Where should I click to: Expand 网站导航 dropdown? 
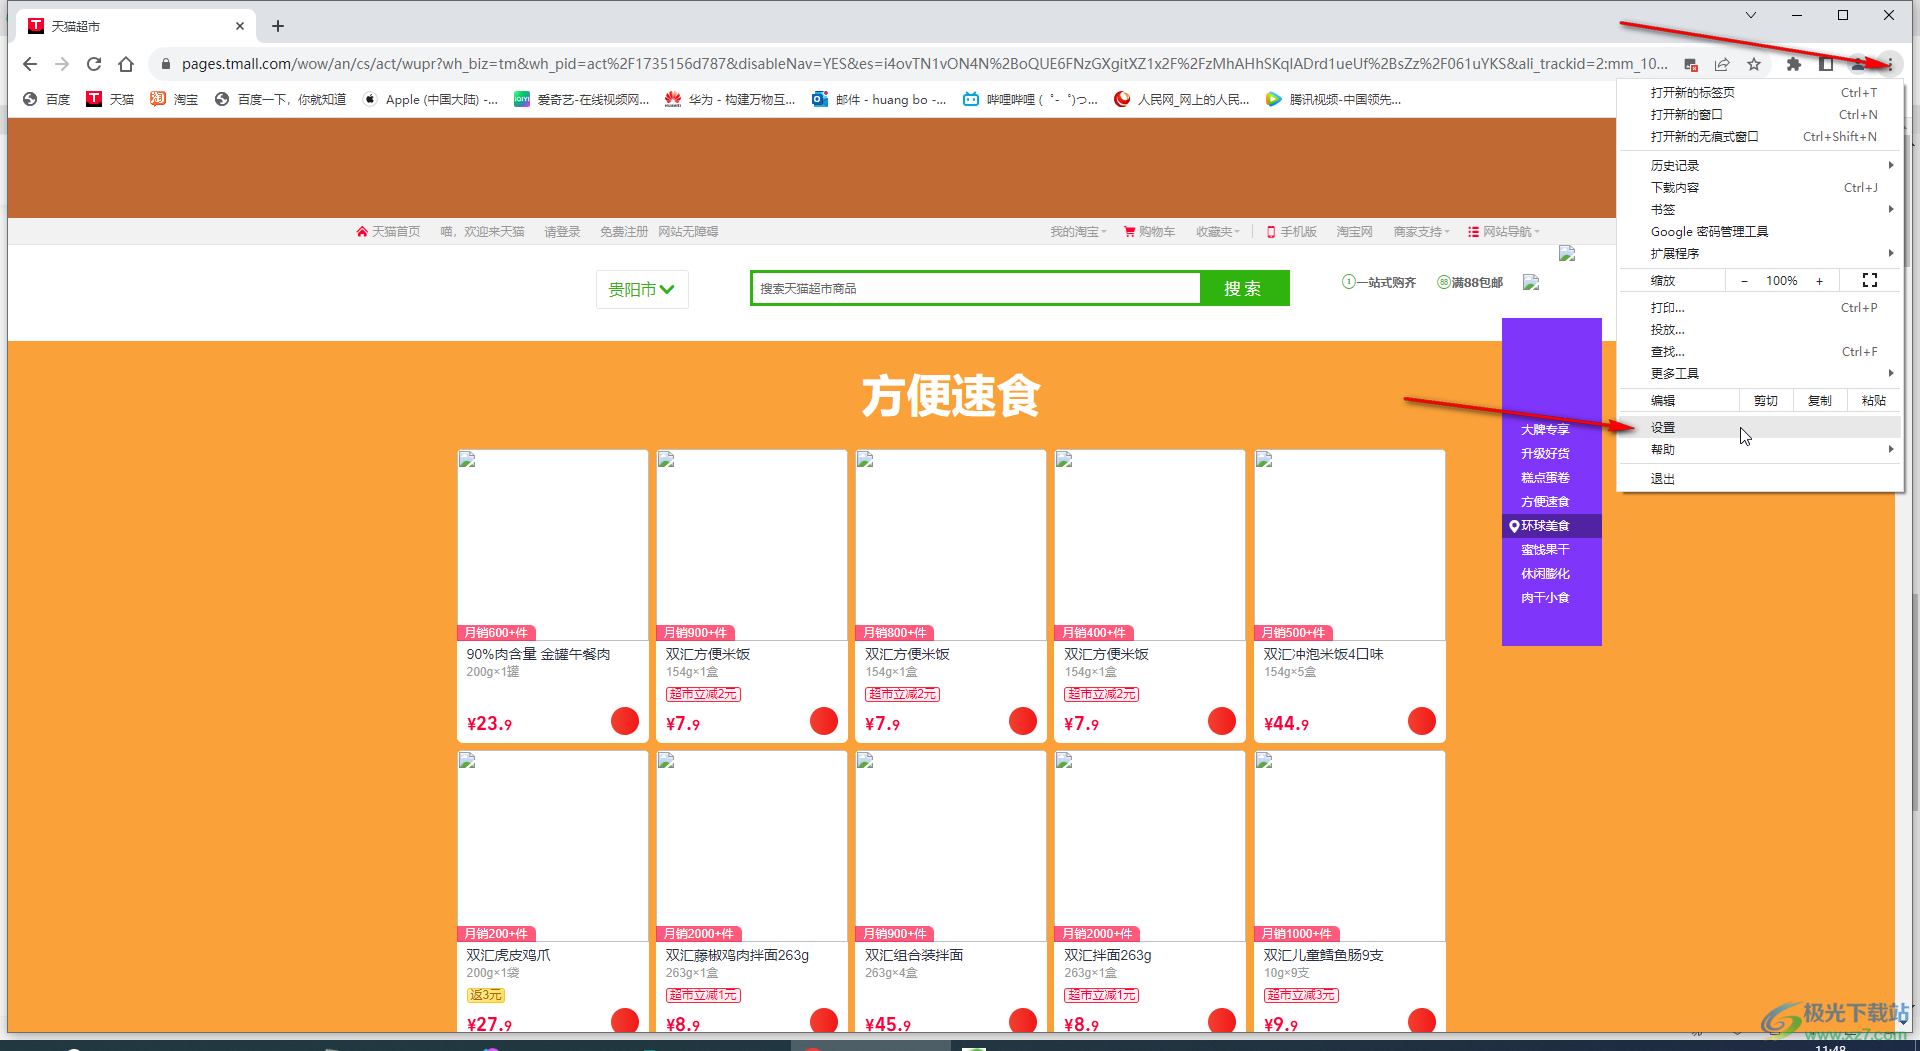point(1504,232)
